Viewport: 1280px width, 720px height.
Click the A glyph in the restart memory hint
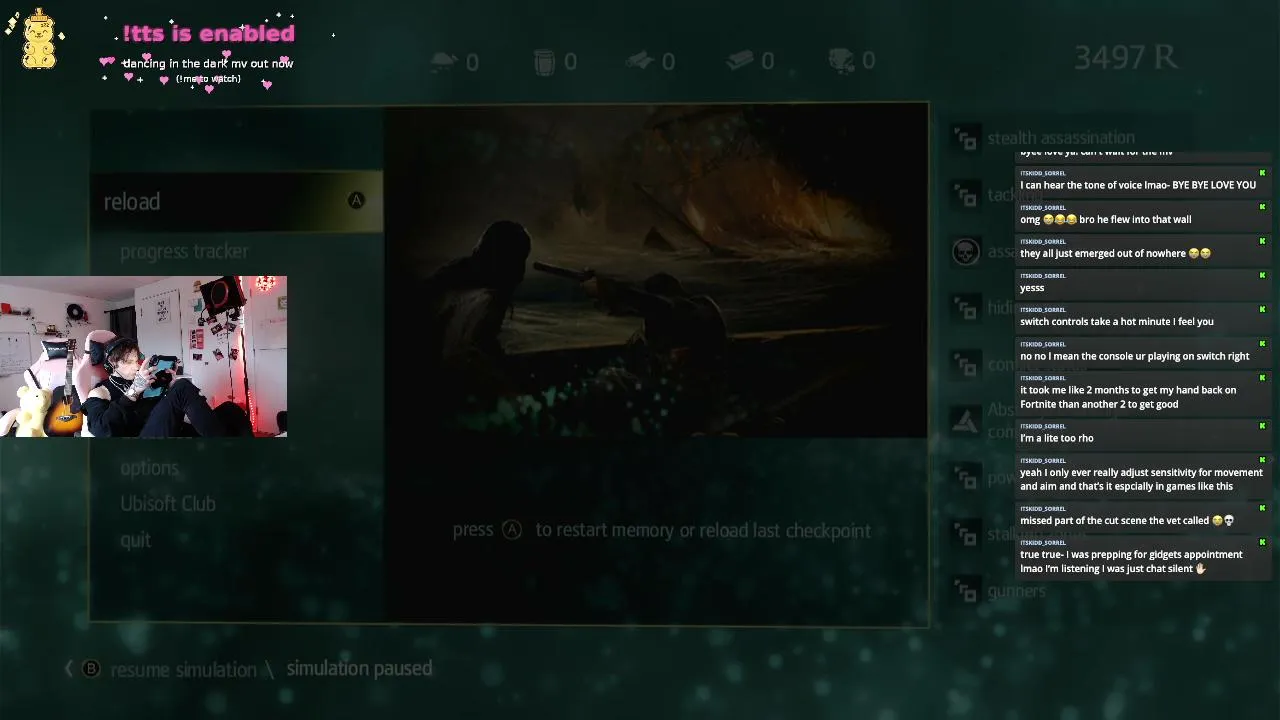pyautogui.click(x=512, y=530)
